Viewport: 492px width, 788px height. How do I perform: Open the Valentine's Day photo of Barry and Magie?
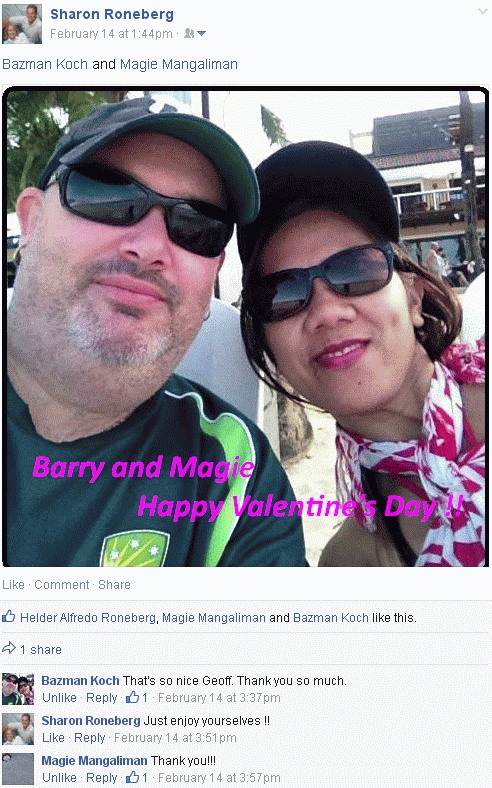point(246,327)
